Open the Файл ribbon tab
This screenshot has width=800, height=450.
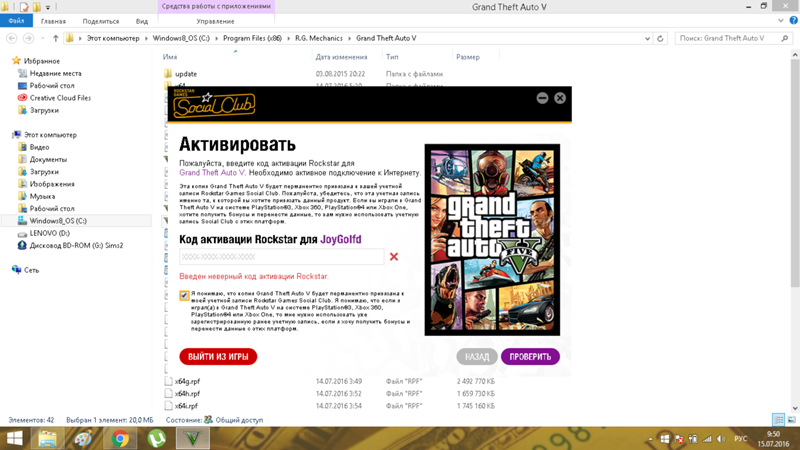point(16,21)
